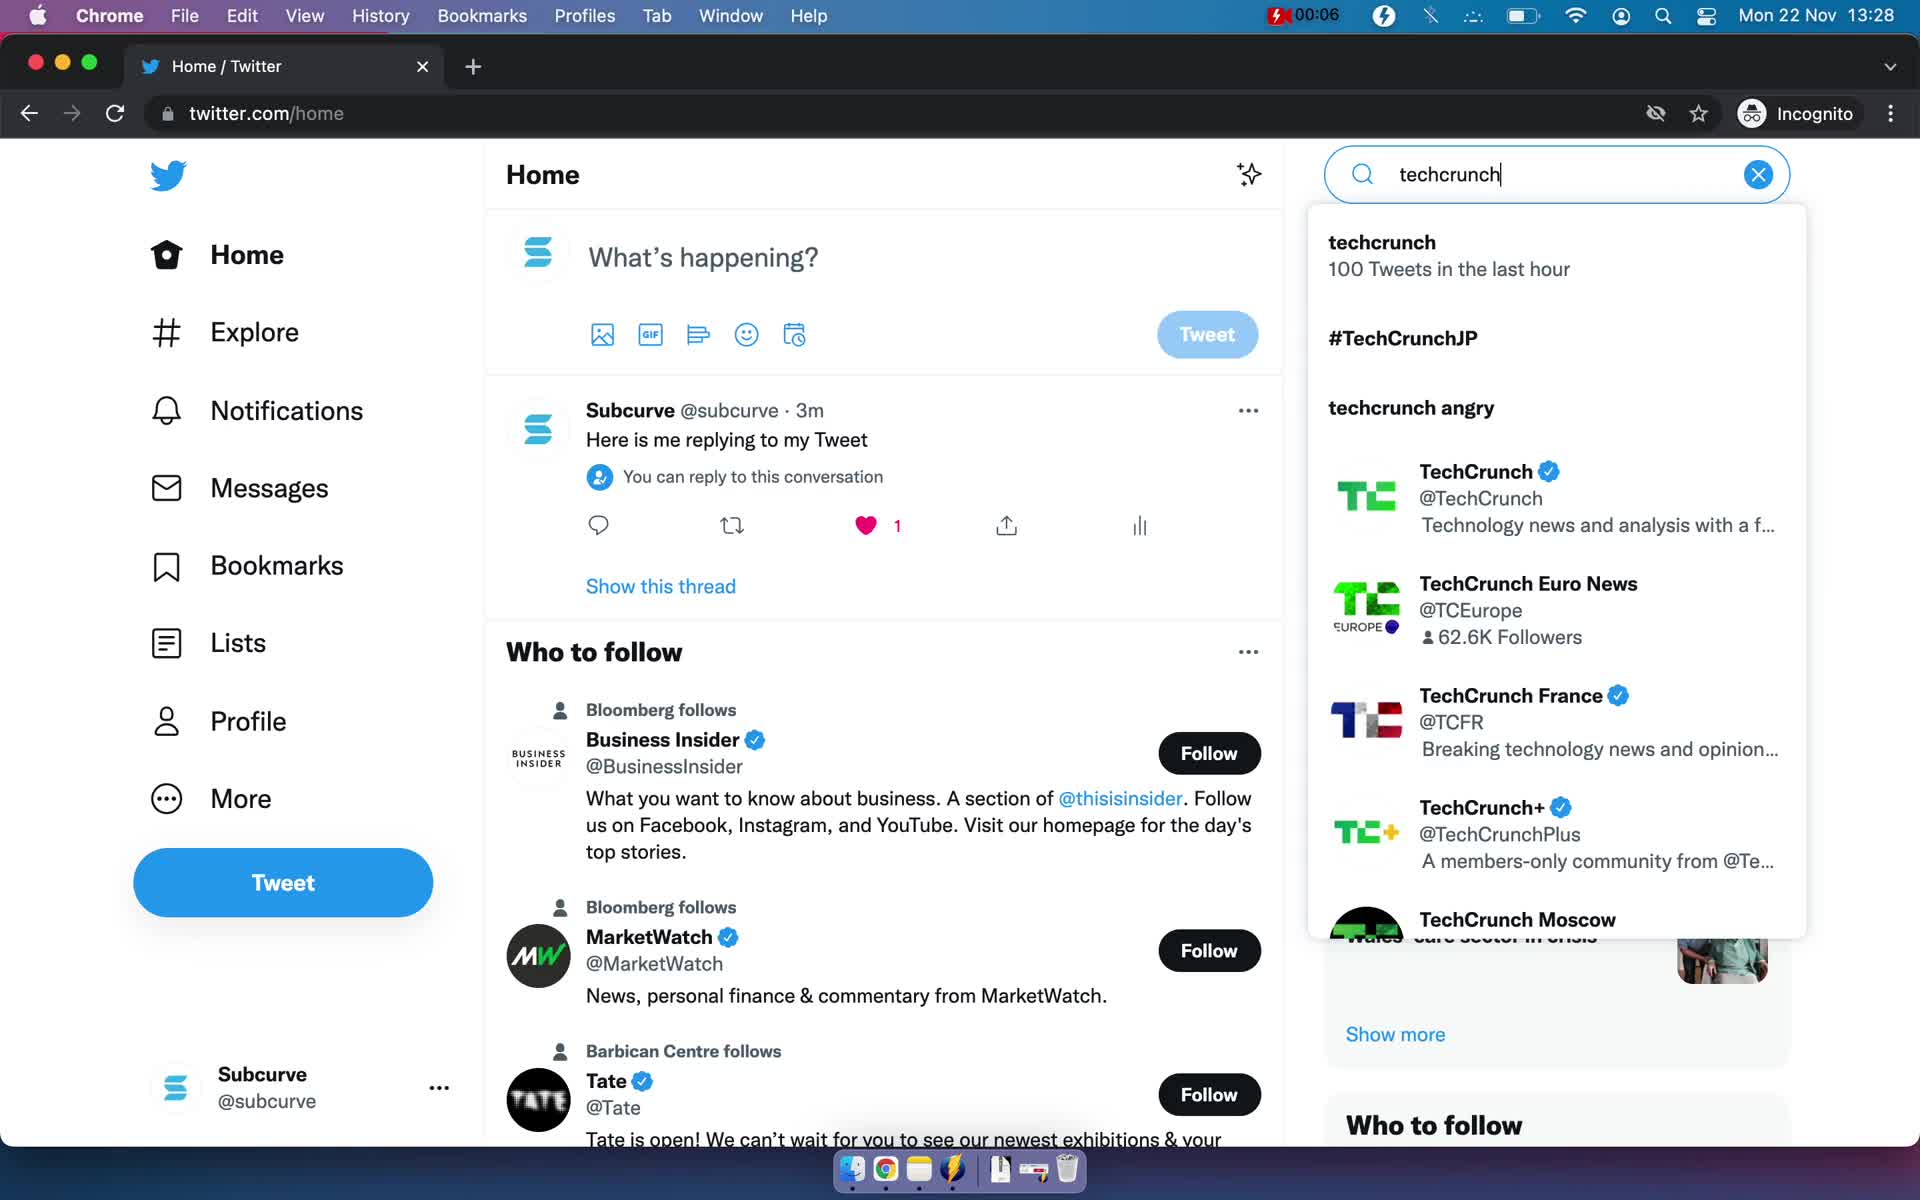The height and width of the screenshot is (1200, 1920).
Task: Open TechCrunch France result
Action: (x=1556, y=722)
